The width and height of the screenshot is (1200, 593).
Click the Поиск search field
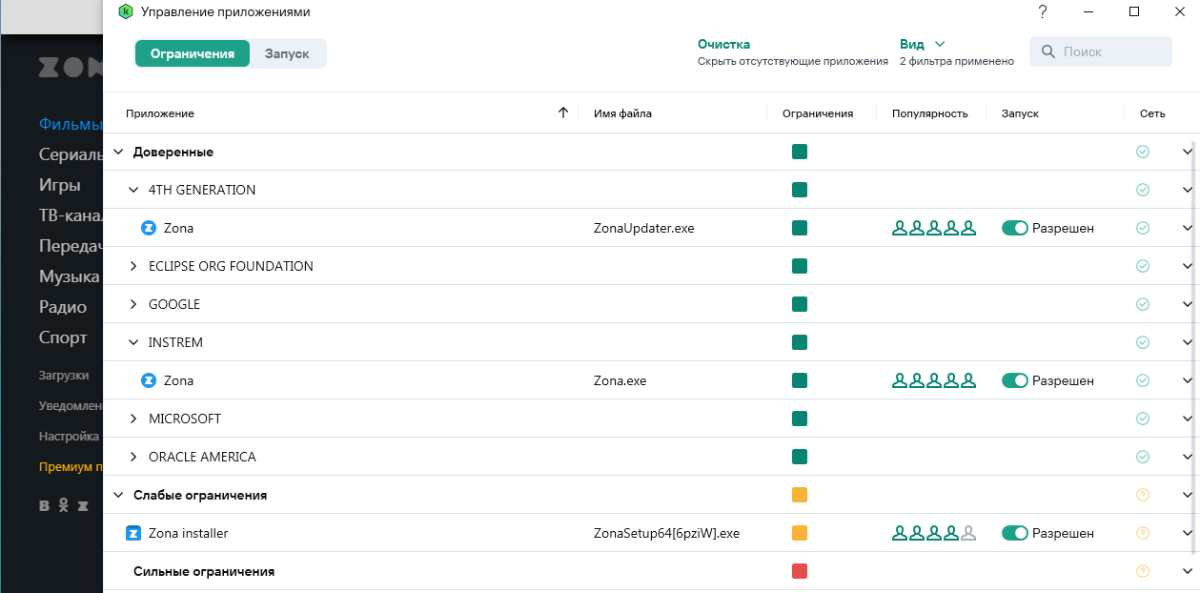point(1100,52)
